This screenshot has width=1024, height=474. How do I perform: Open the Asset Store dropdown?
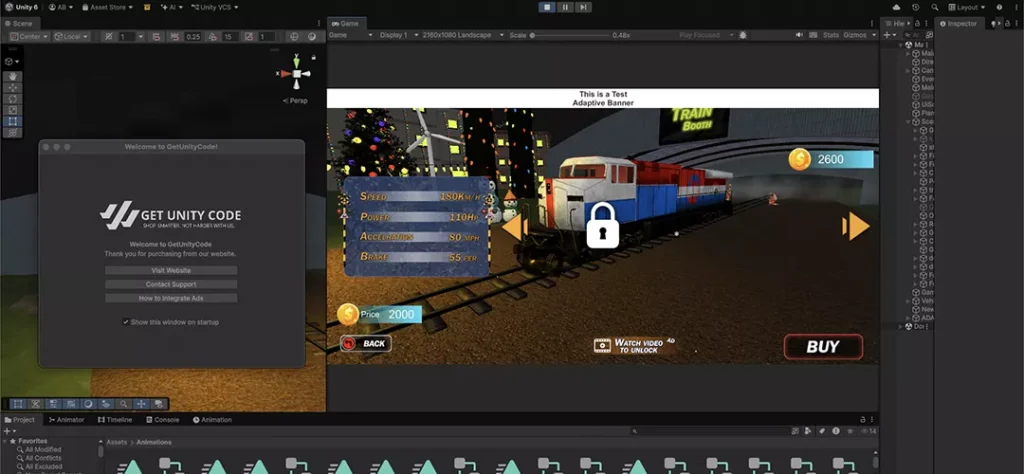(108, 7)
